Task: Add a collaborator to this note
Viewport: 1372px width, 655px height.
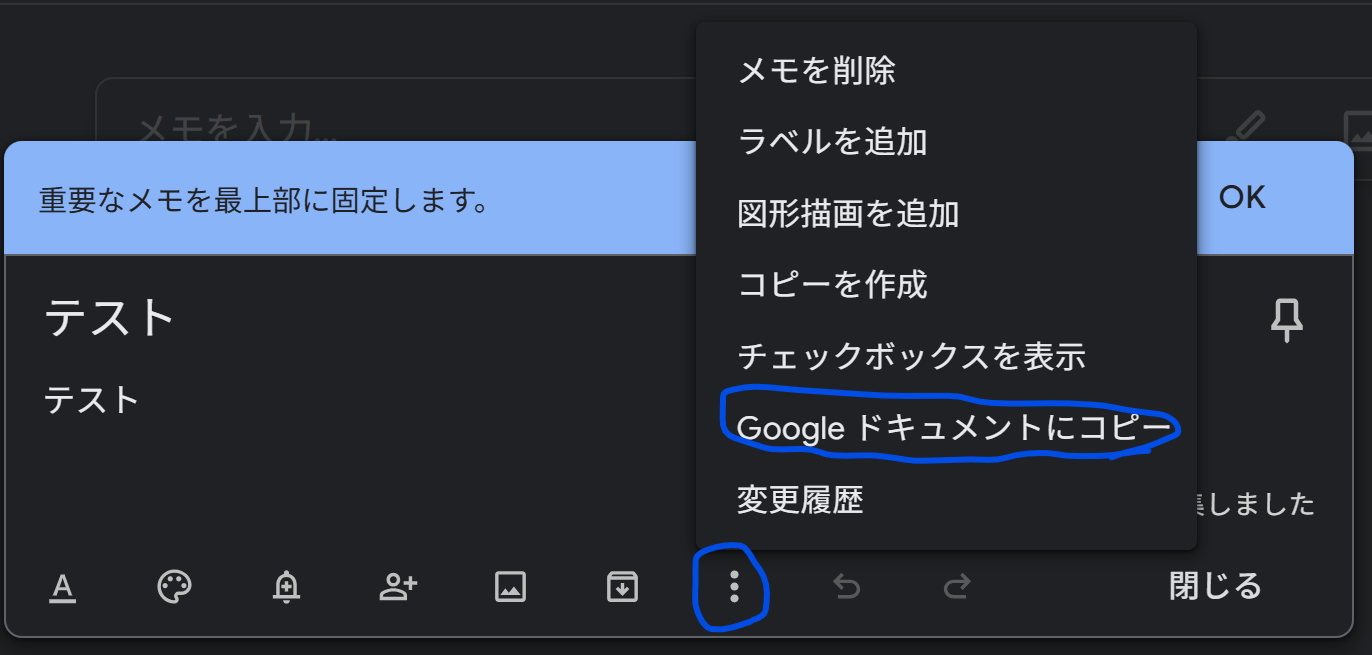Action: [x=398, y=587]
